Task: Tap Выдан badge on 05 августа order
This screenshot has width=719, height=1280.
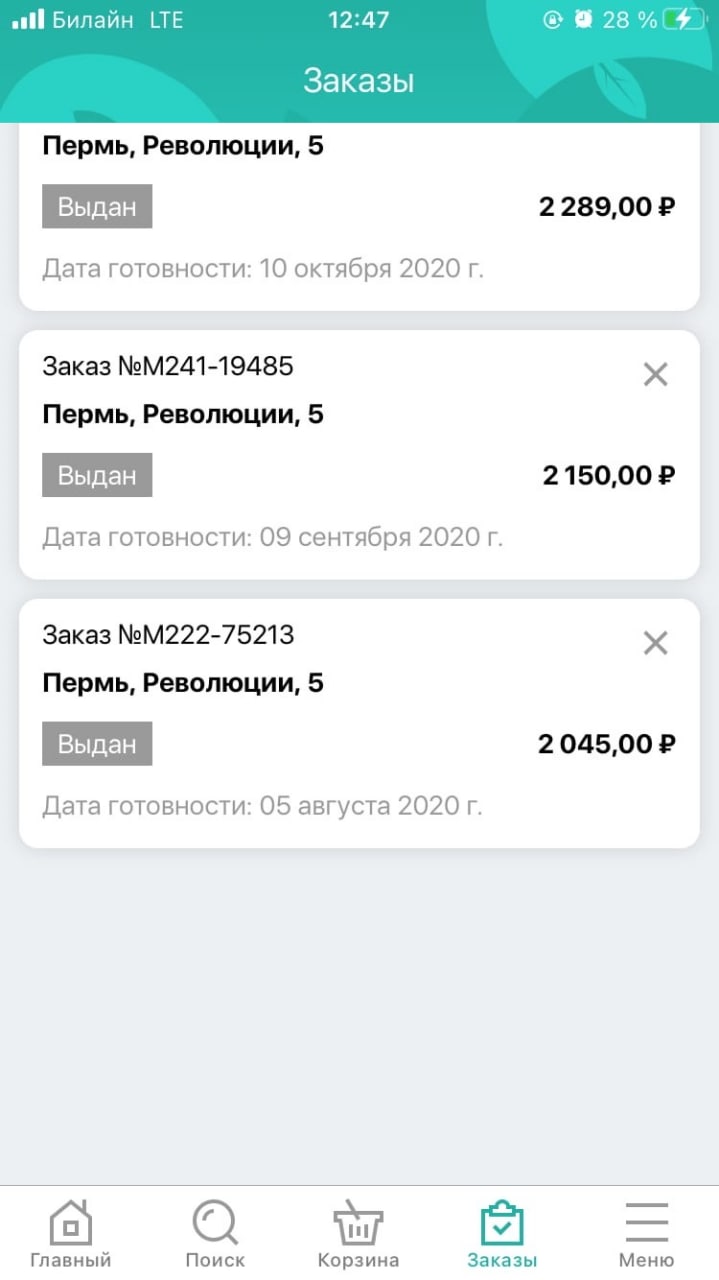Action: point(97,744)
